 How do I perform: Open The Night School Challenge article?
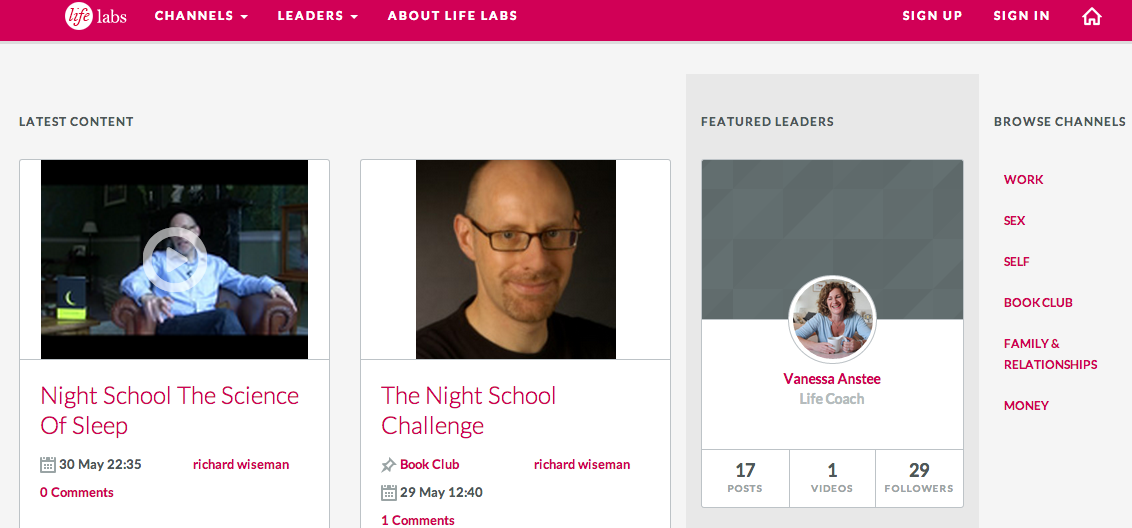click(468, 410)
